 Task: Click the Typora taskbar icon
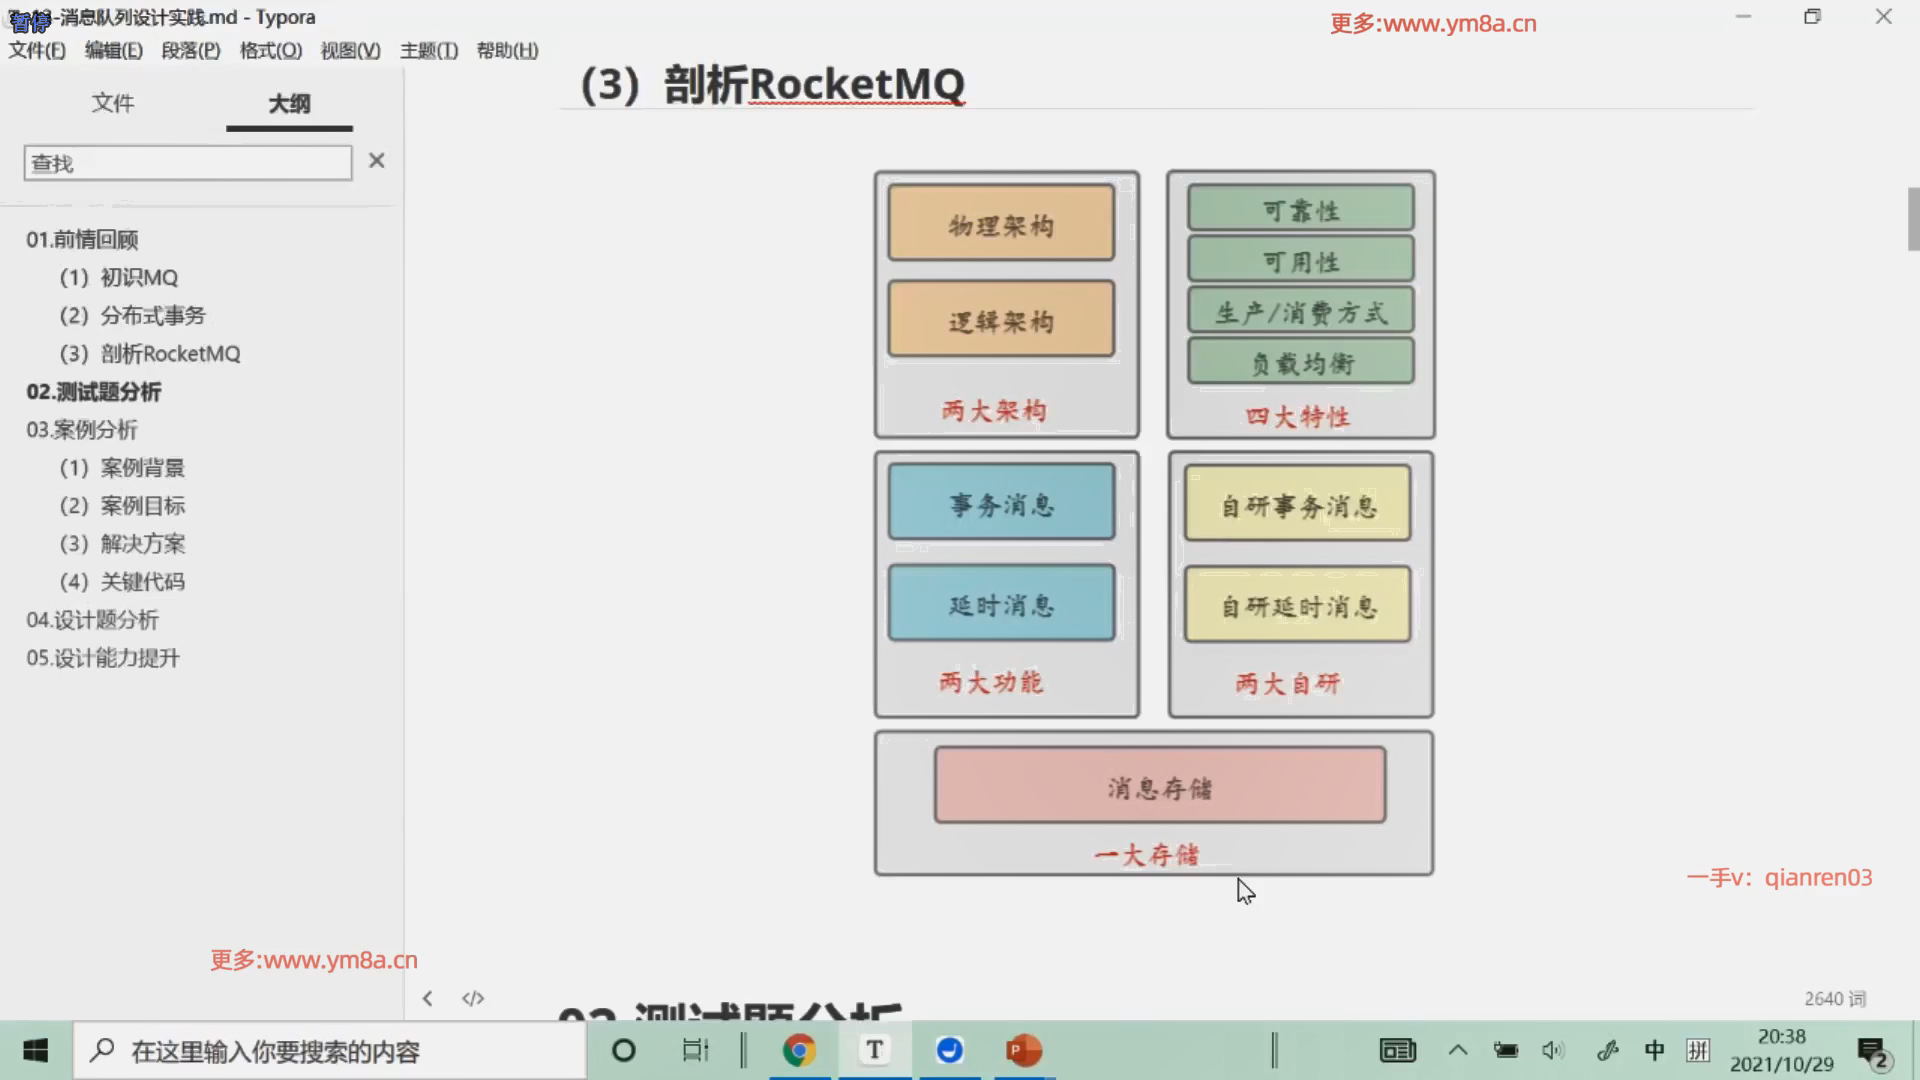(x=874, y=1050)
